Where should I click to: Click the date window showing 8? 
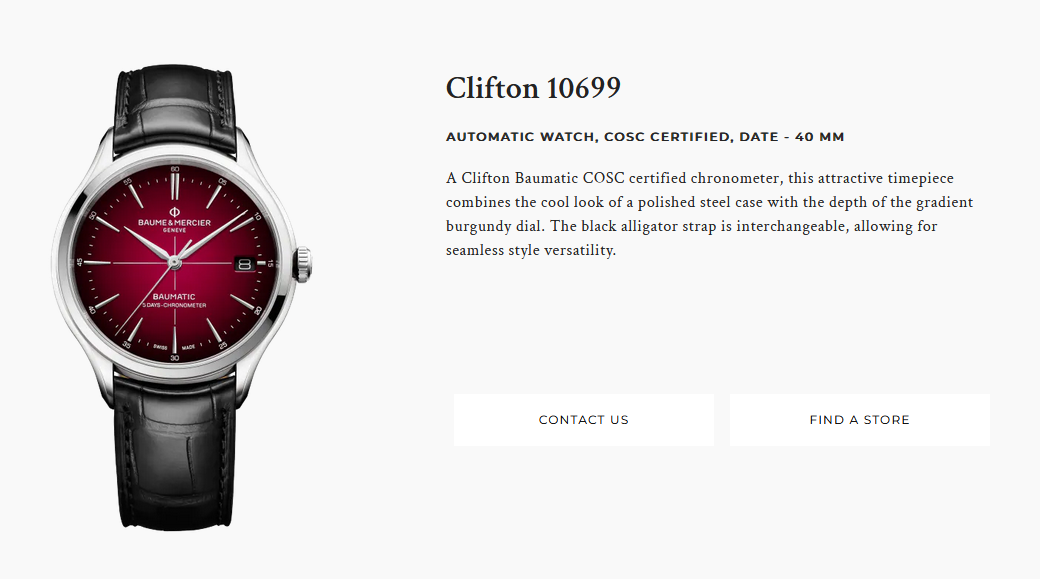[x=244, y=264]
